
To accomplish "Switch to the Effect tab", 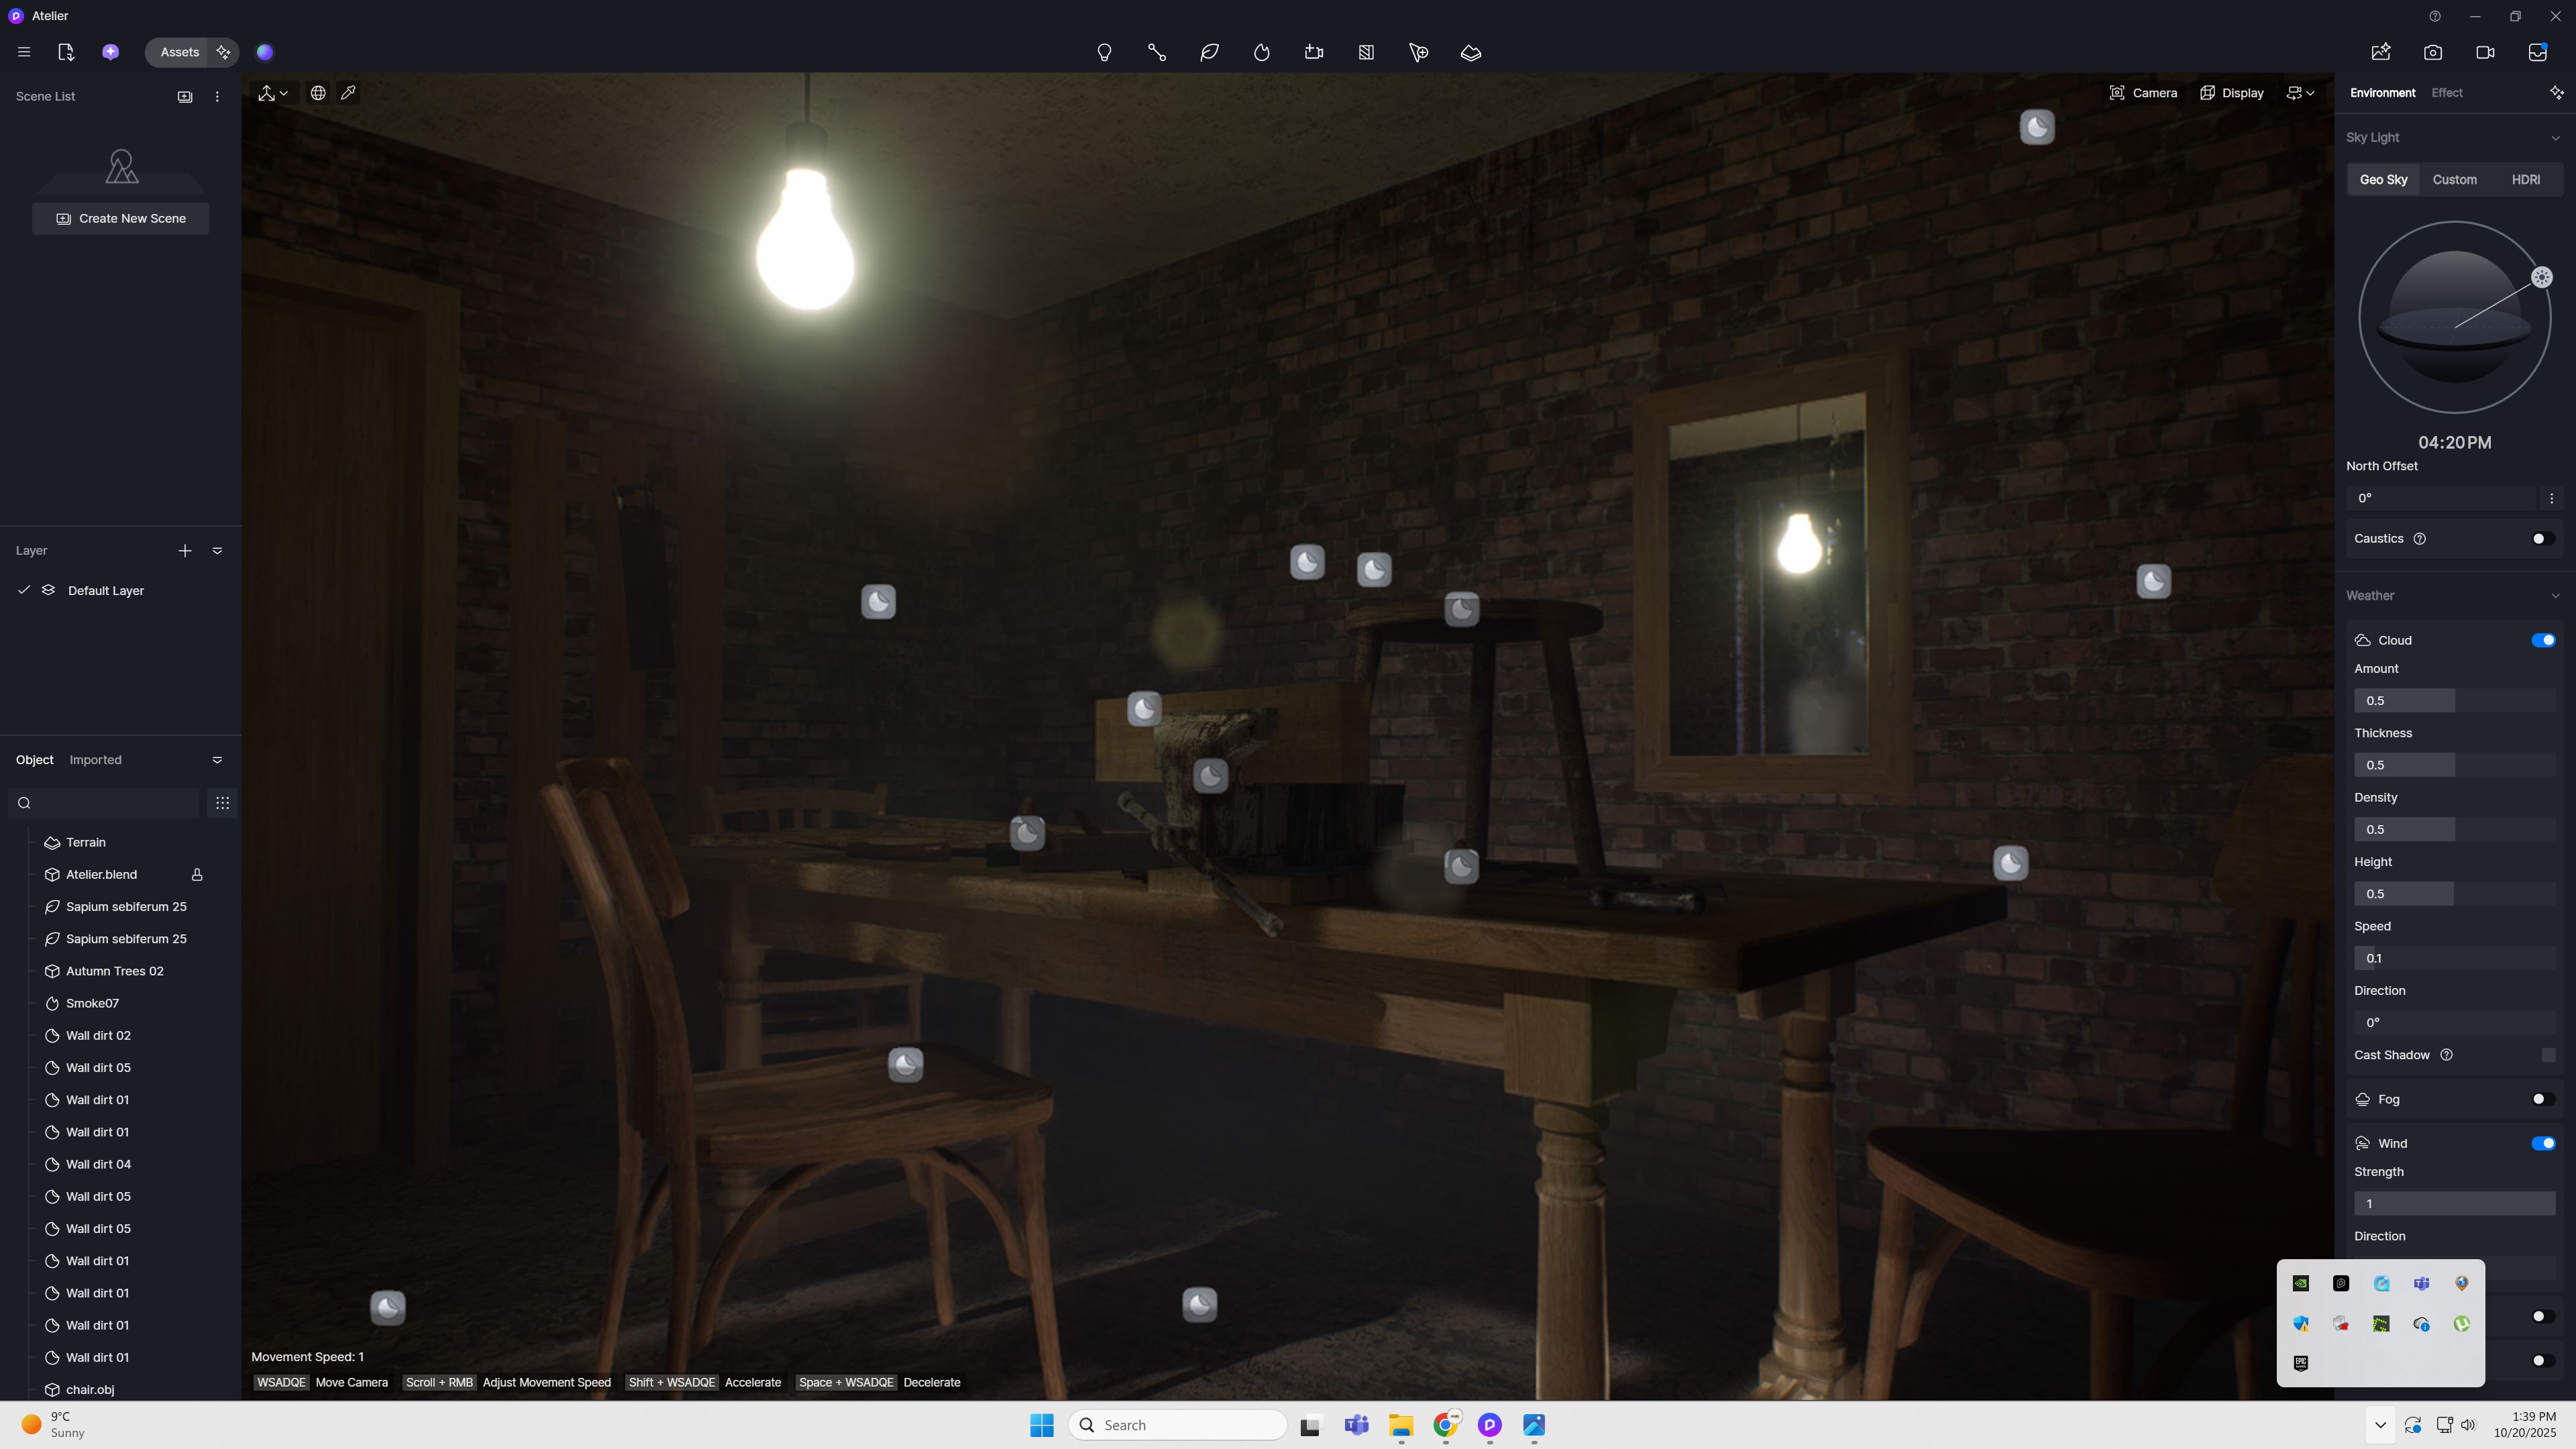I will click(x=2446, y=93).
